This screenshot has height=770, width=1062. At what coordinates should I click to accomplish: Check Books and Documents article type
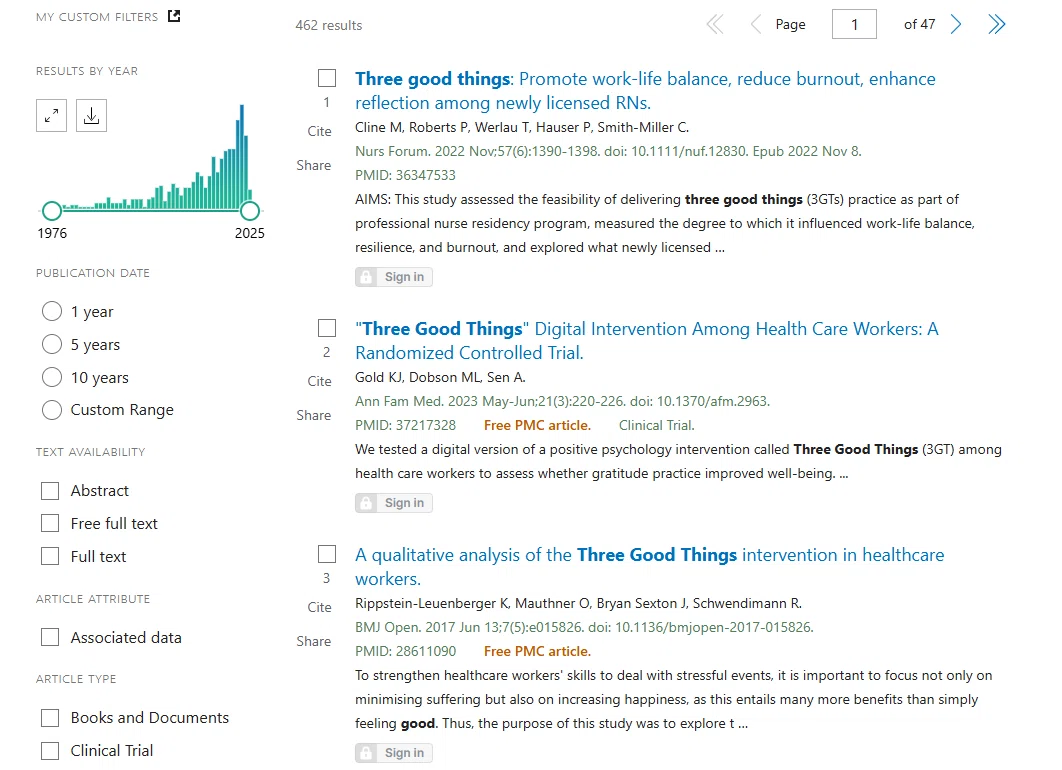pos(50,718)
